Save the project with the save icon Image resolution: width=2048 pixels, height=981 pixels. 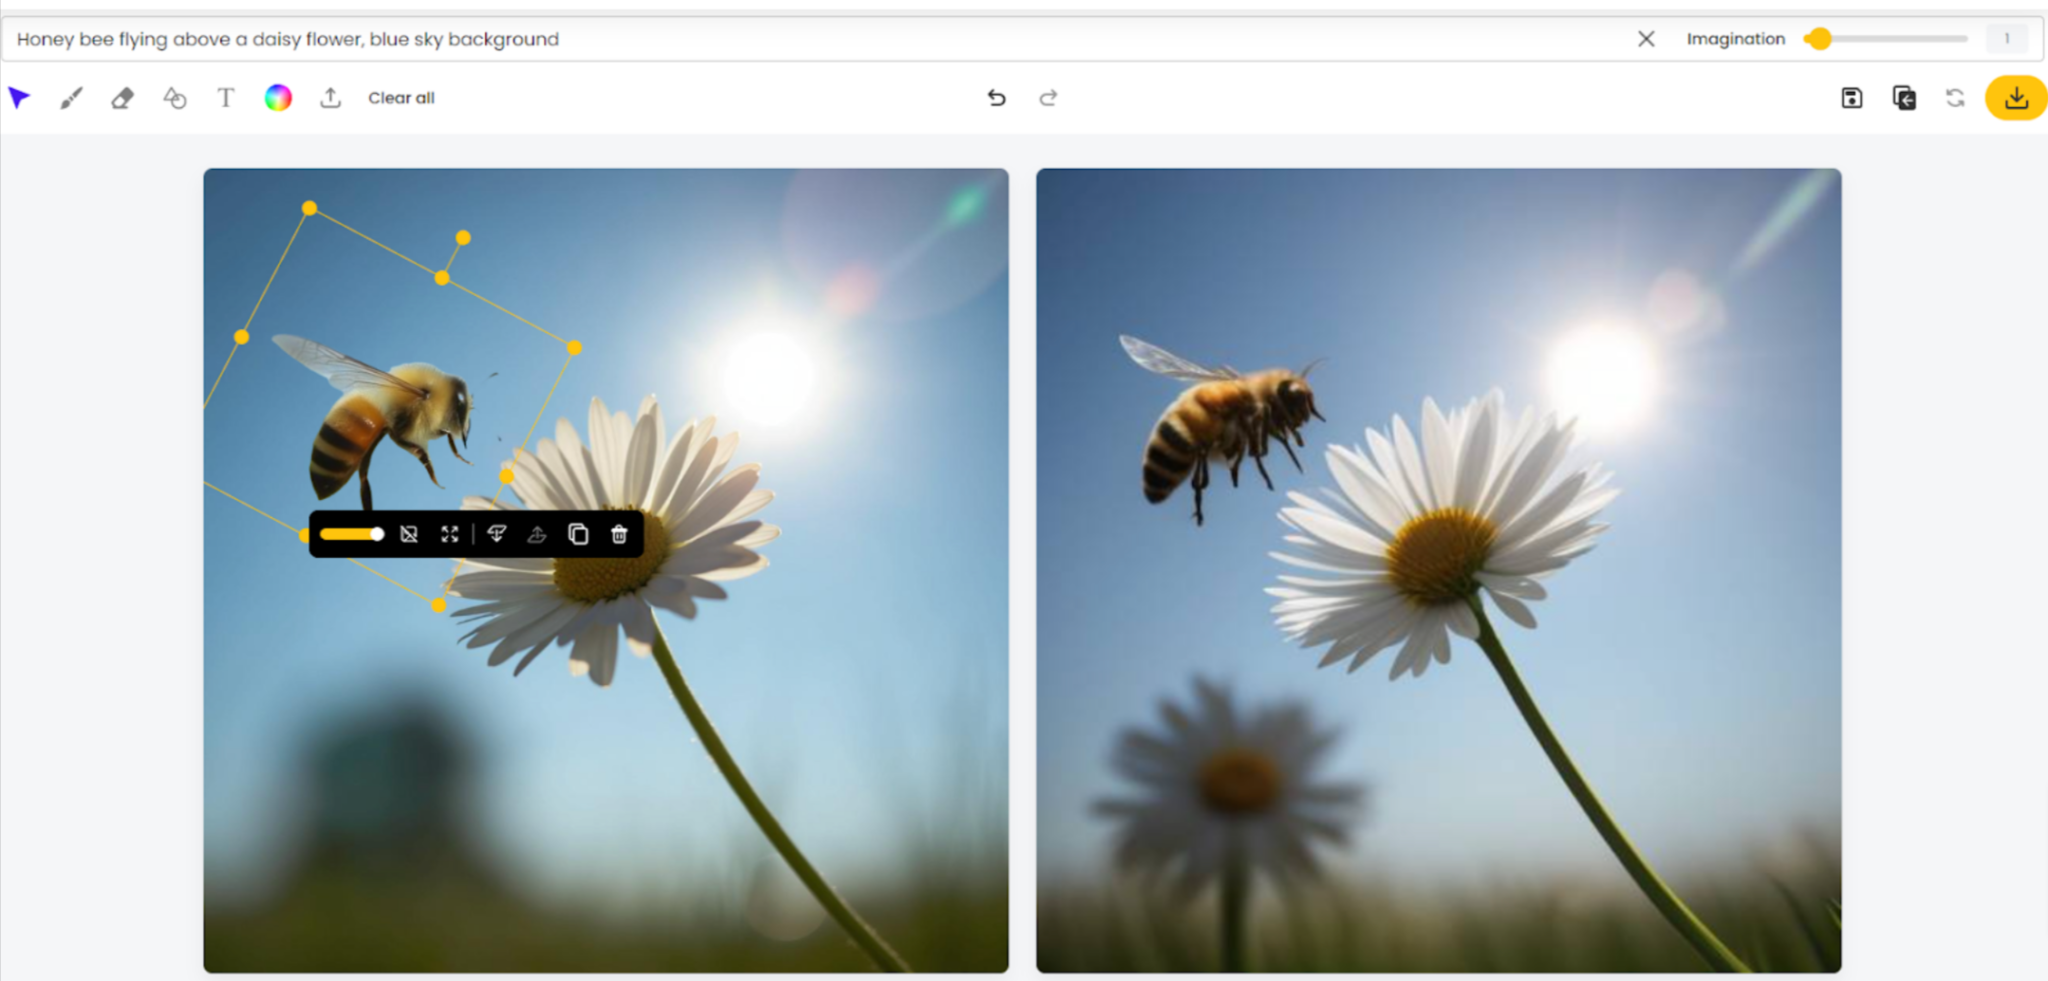tap(1852, 97)
